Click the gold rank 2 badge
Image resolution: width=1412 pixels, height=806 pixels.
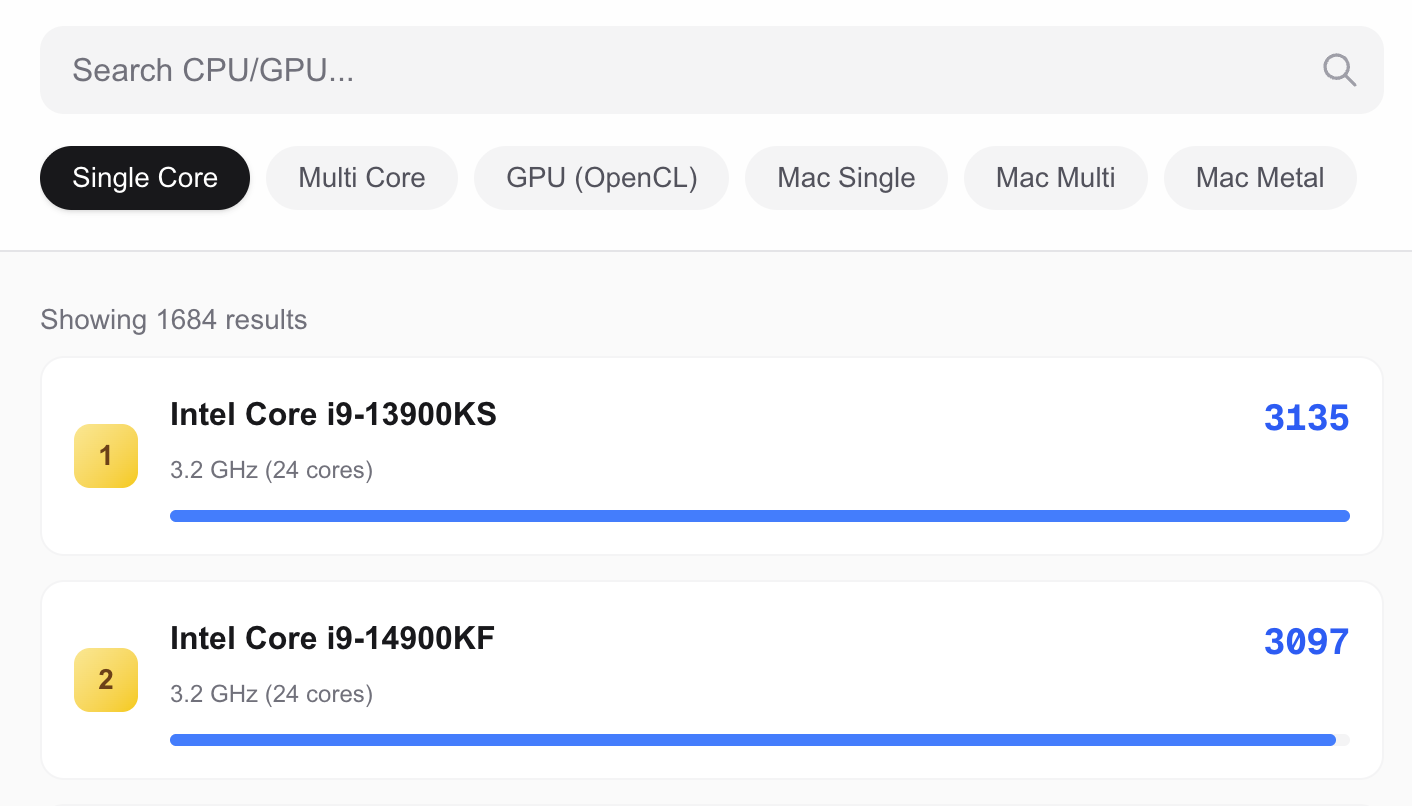106,680
